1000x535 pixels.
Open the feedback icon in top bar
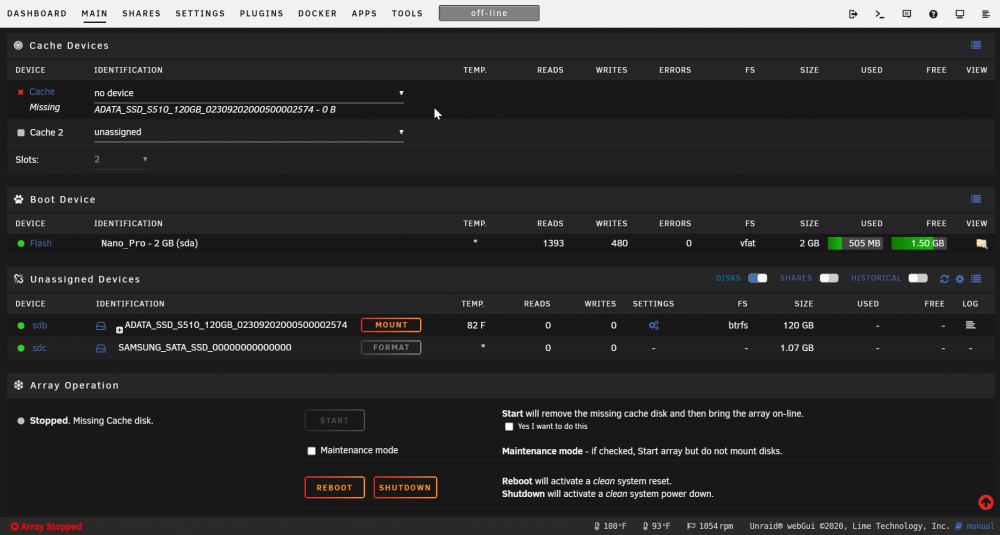pos(907,14)
